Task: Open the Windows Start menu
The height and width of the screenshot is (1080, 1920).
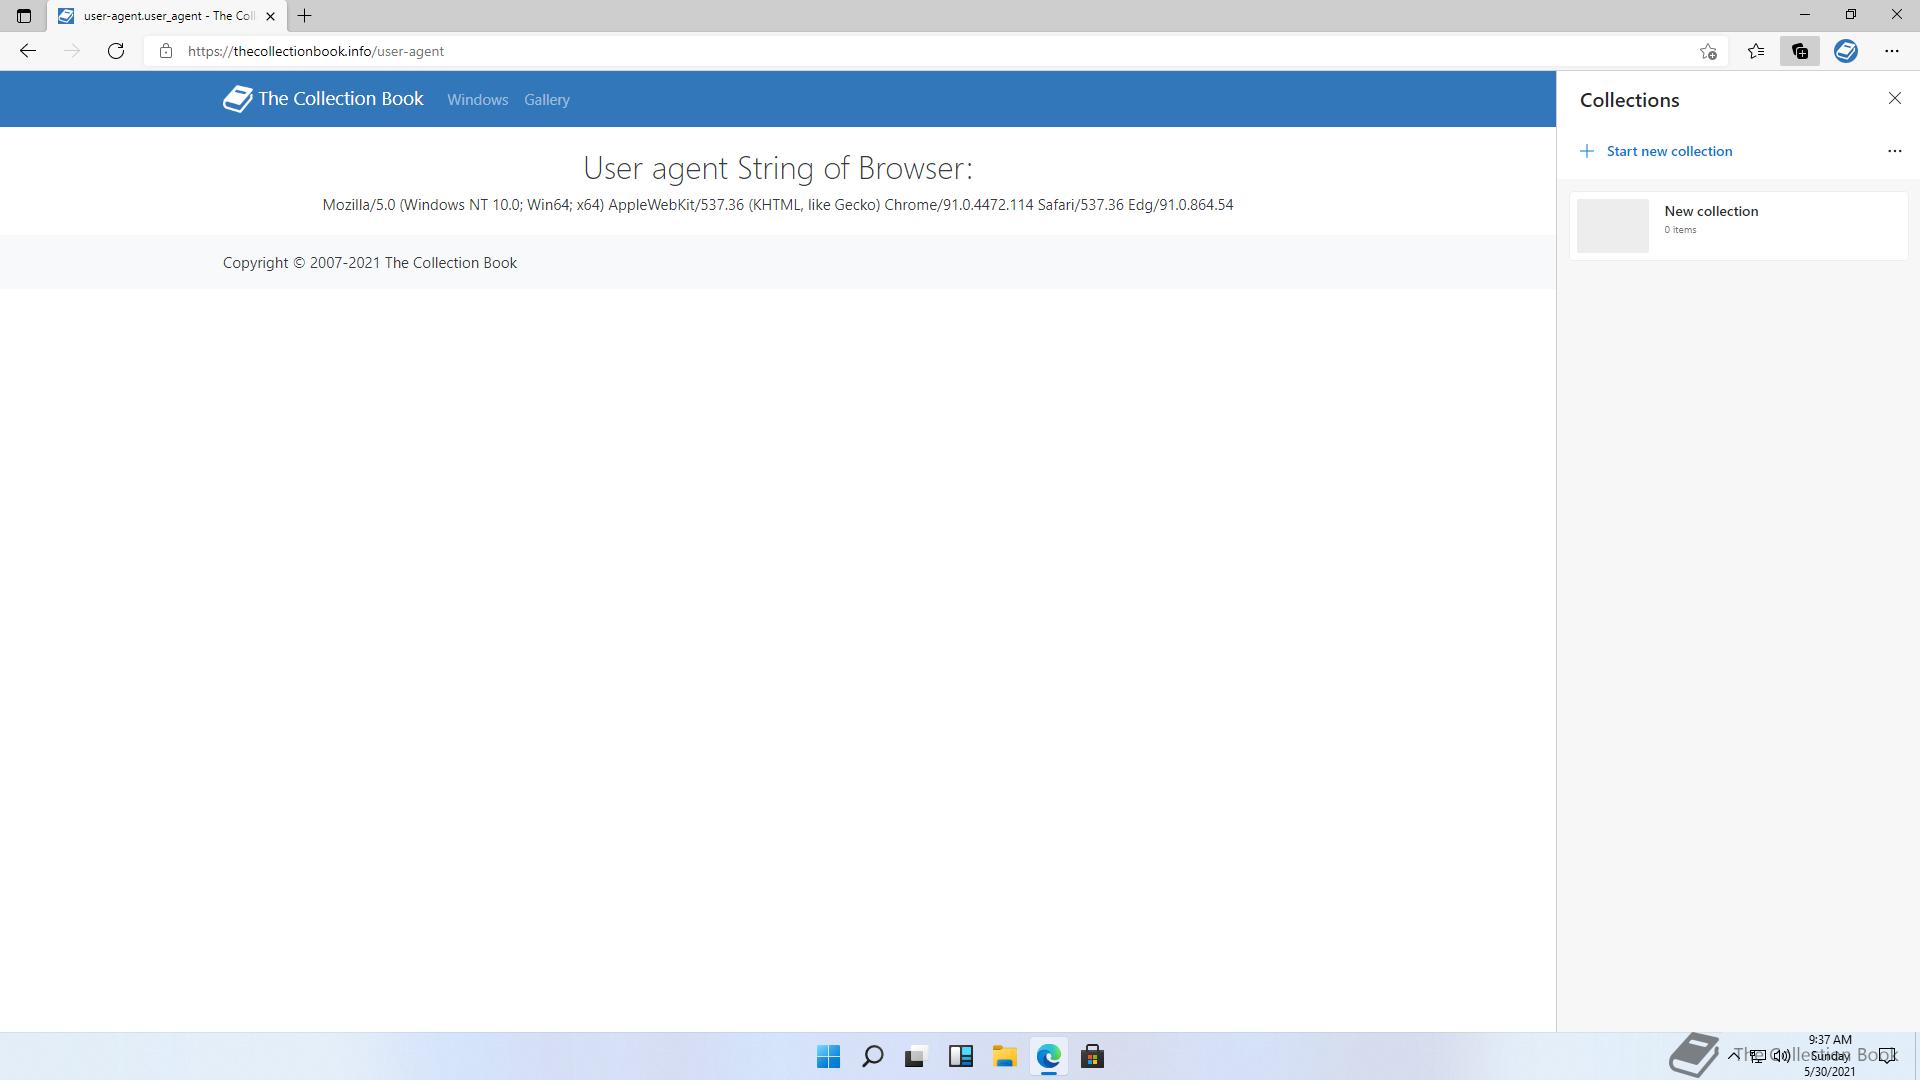Action: [828, 1056]
